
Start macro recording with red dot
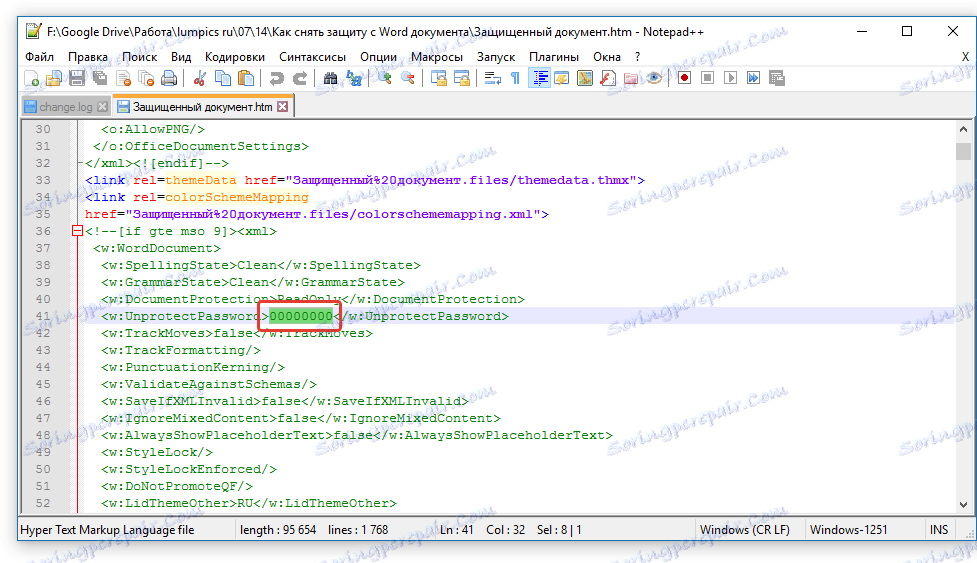click(x=684, y=78)
